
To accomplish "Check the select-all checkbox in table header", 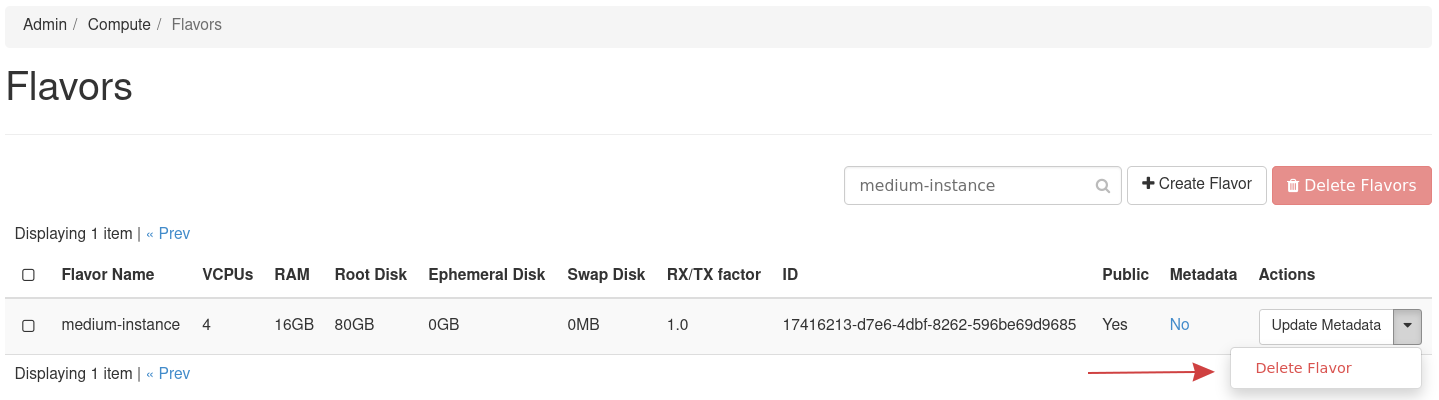I will pyautogui.click(x=28, y=275).
